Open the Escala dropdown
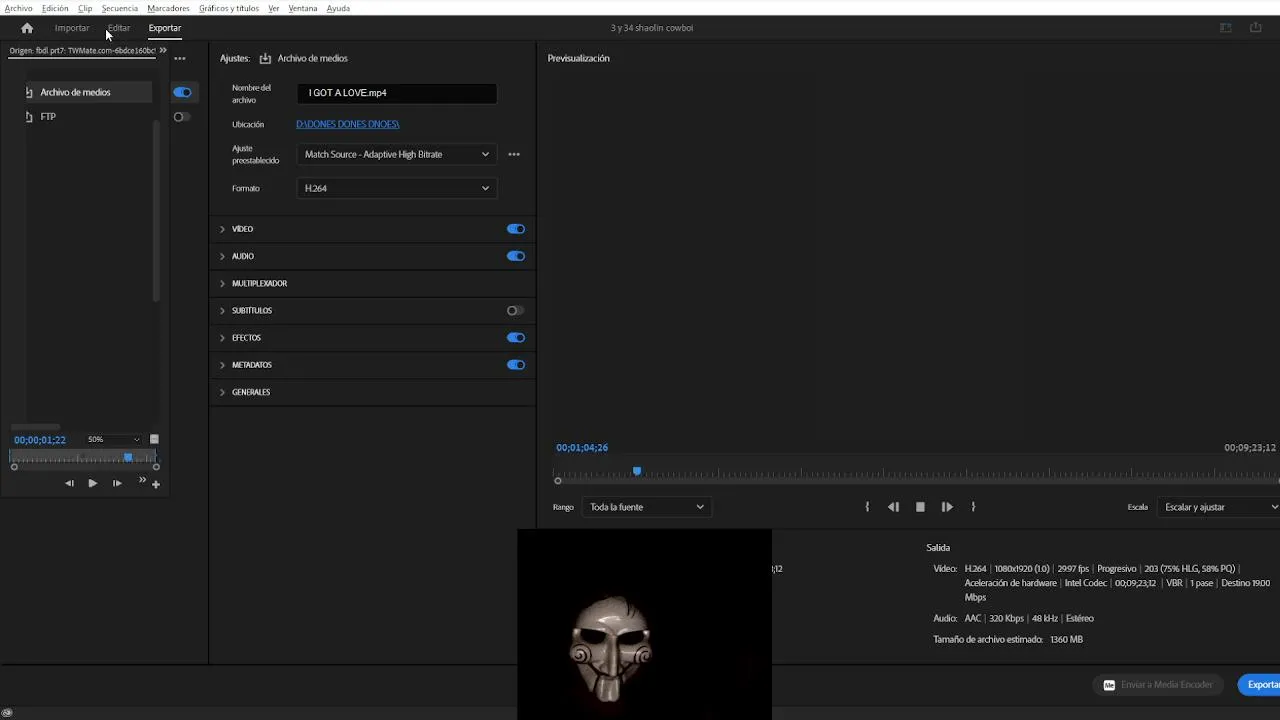 click(x=1219, y=507)
